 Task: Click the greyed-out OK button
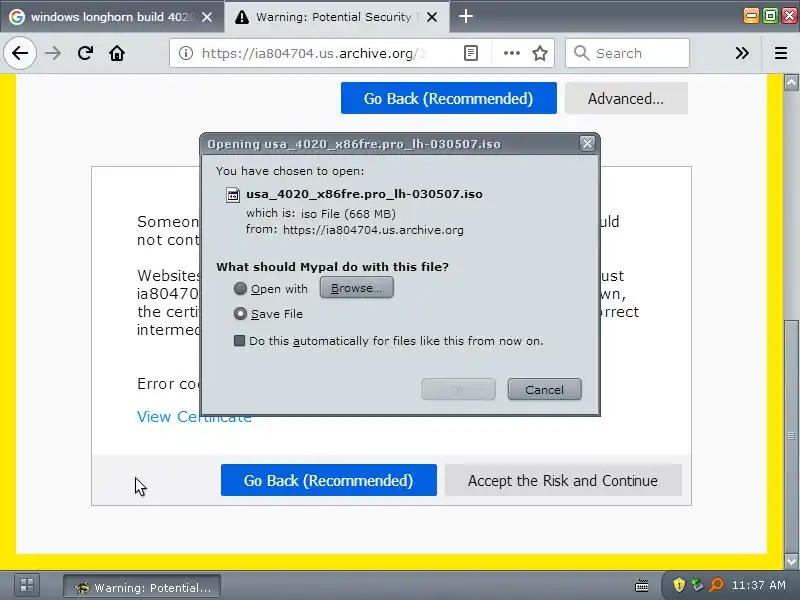pos(458,389)
